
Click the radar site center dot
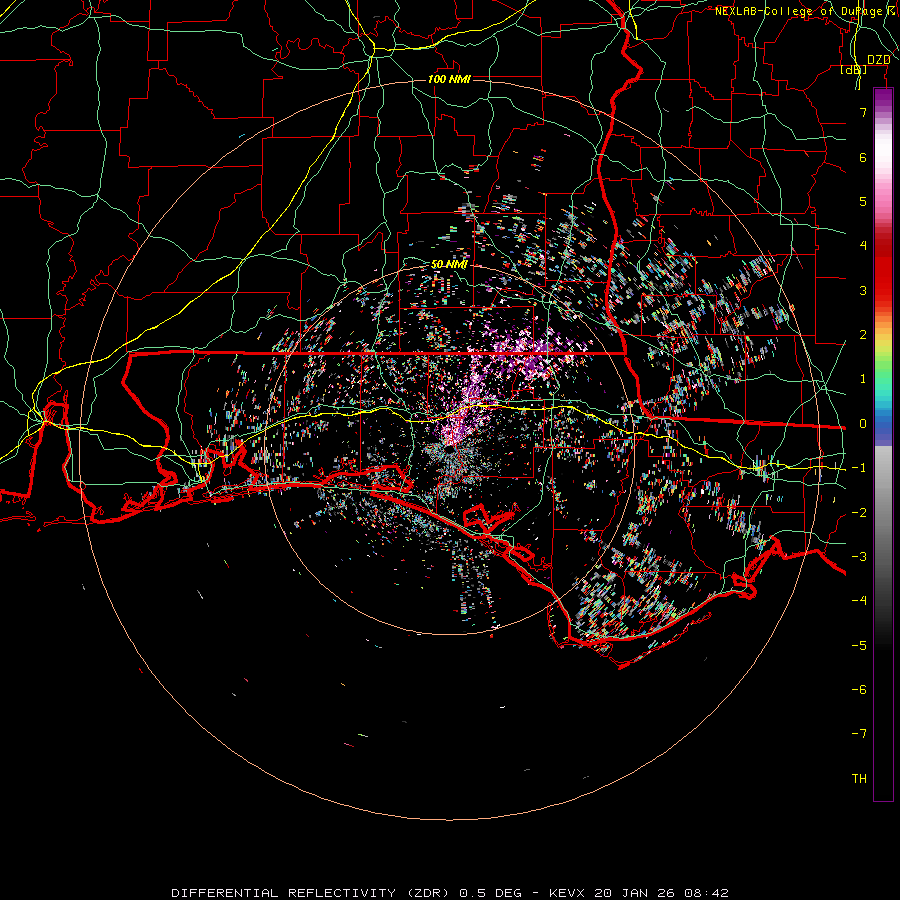(x=449, y=449)
